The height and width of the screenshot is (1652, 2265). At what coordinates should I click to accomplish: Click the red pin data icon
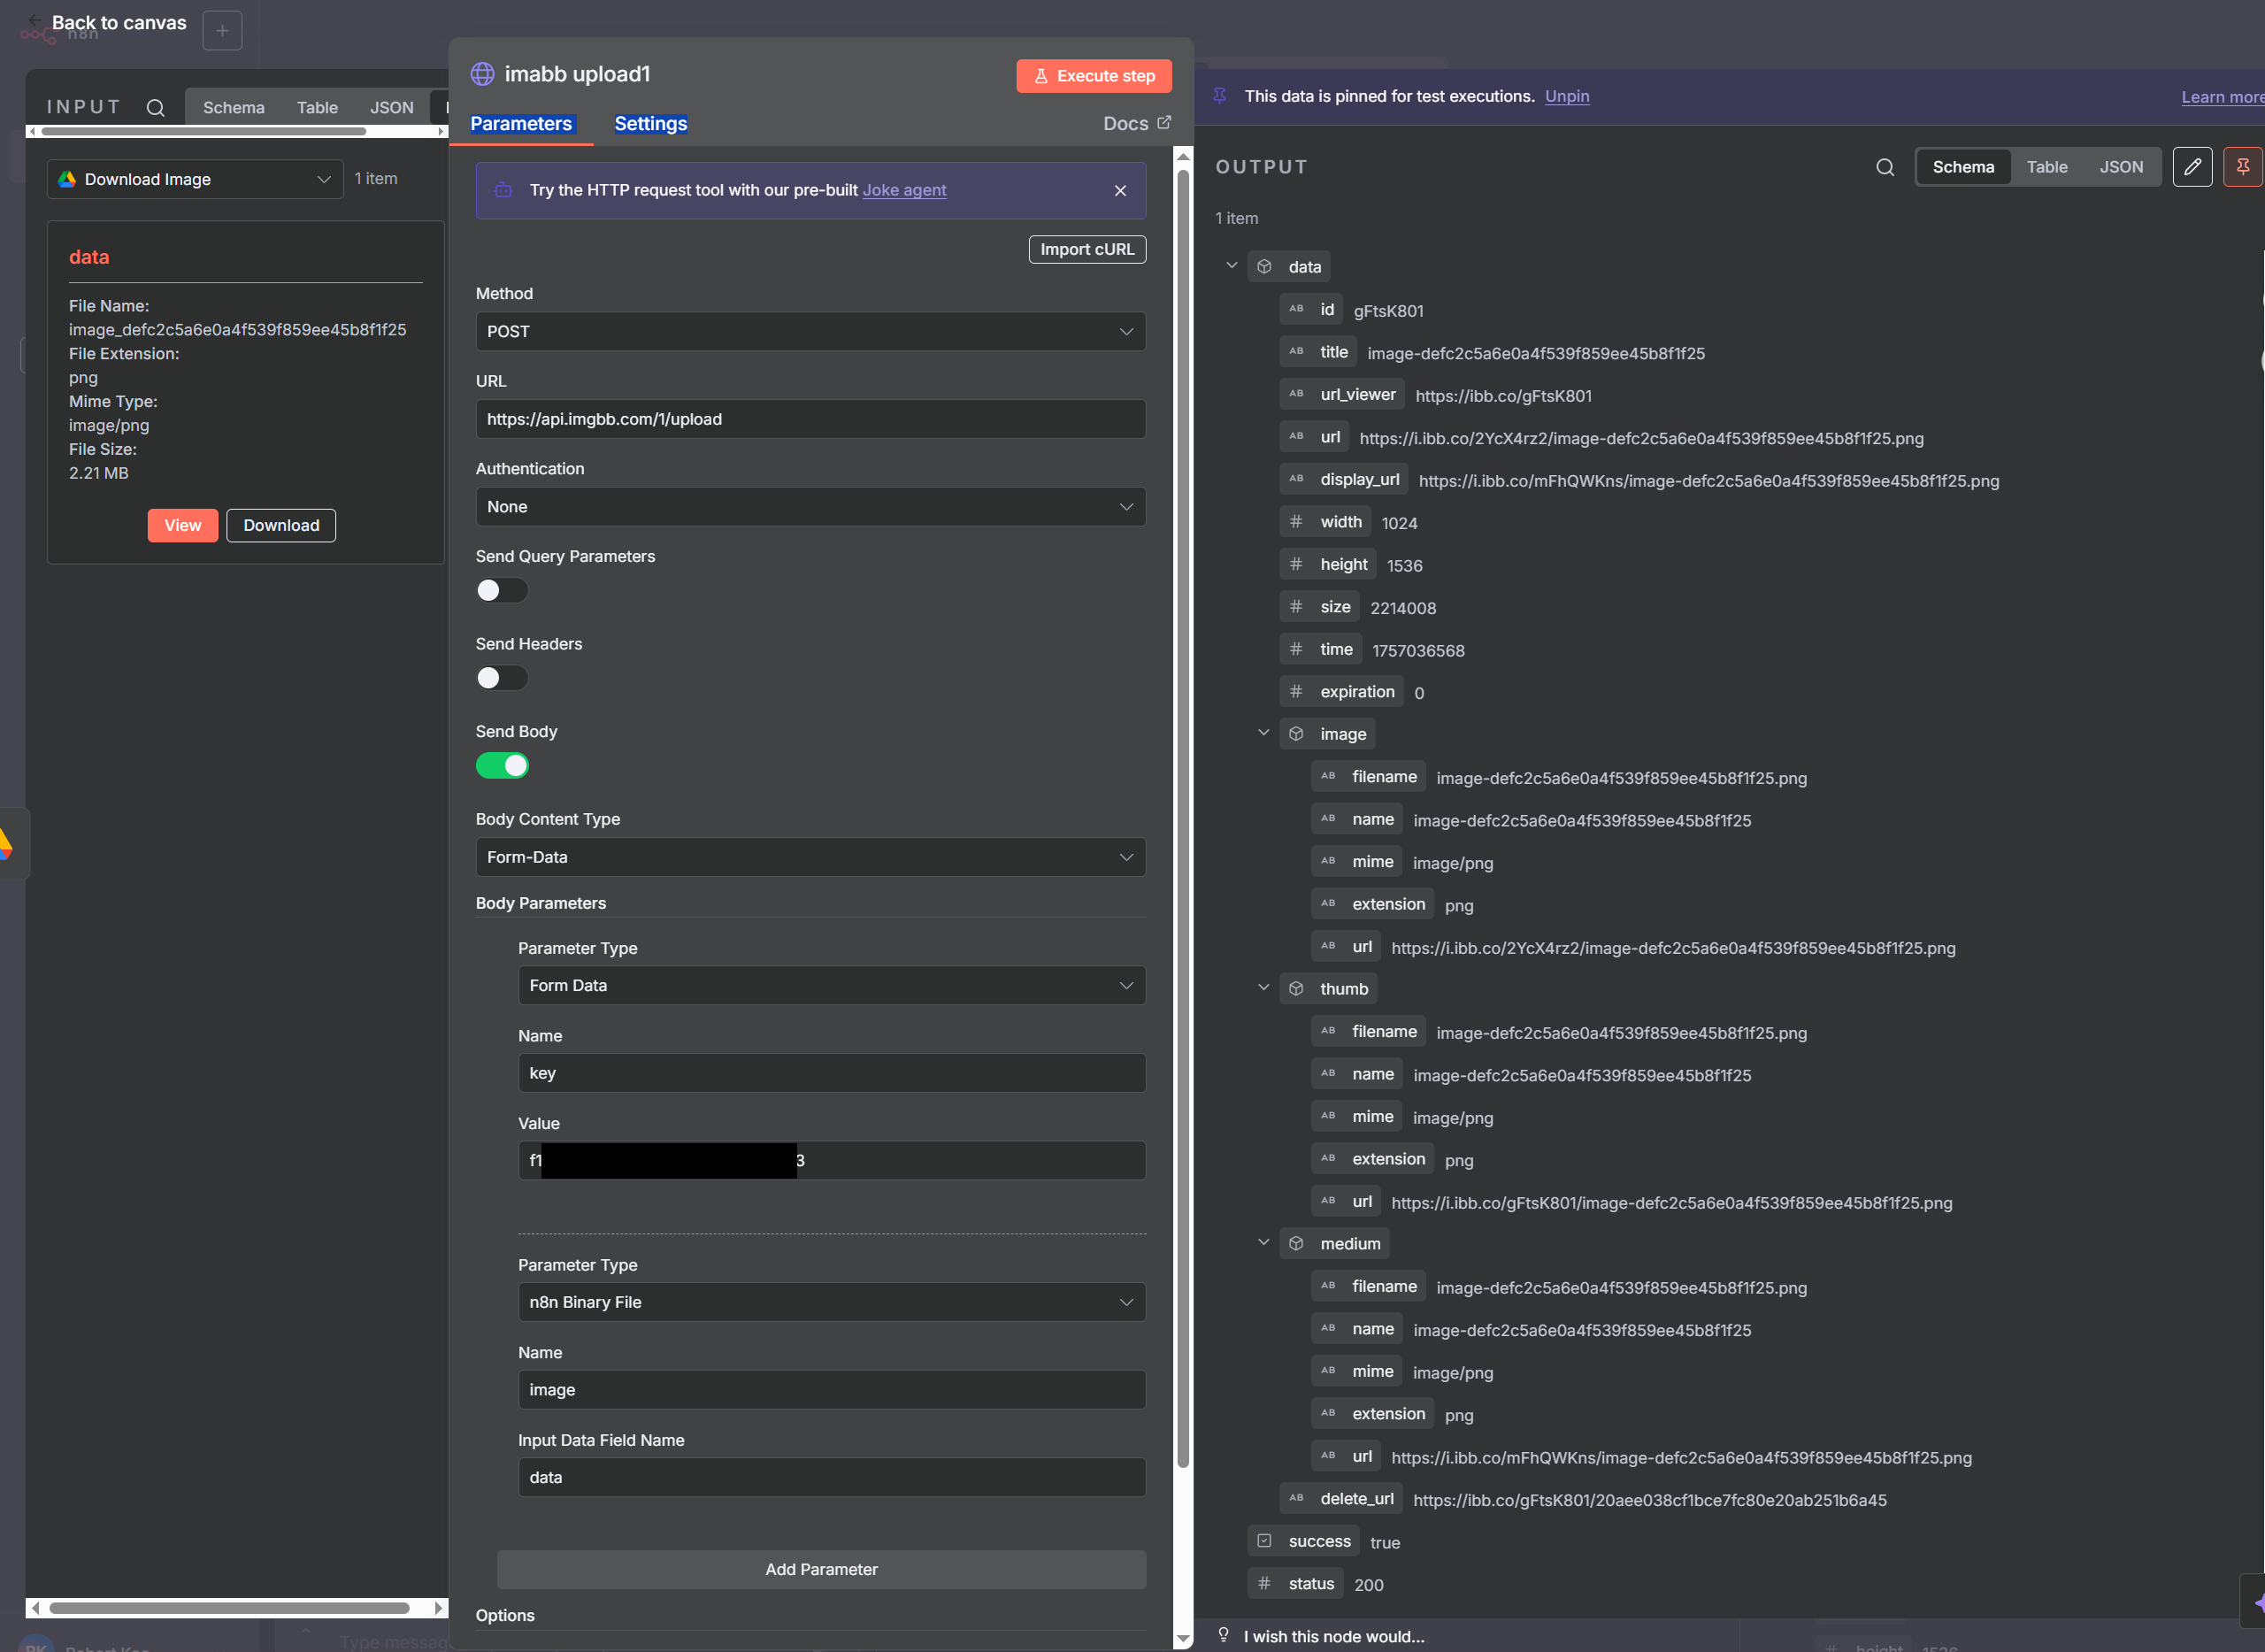point(2242,167)
